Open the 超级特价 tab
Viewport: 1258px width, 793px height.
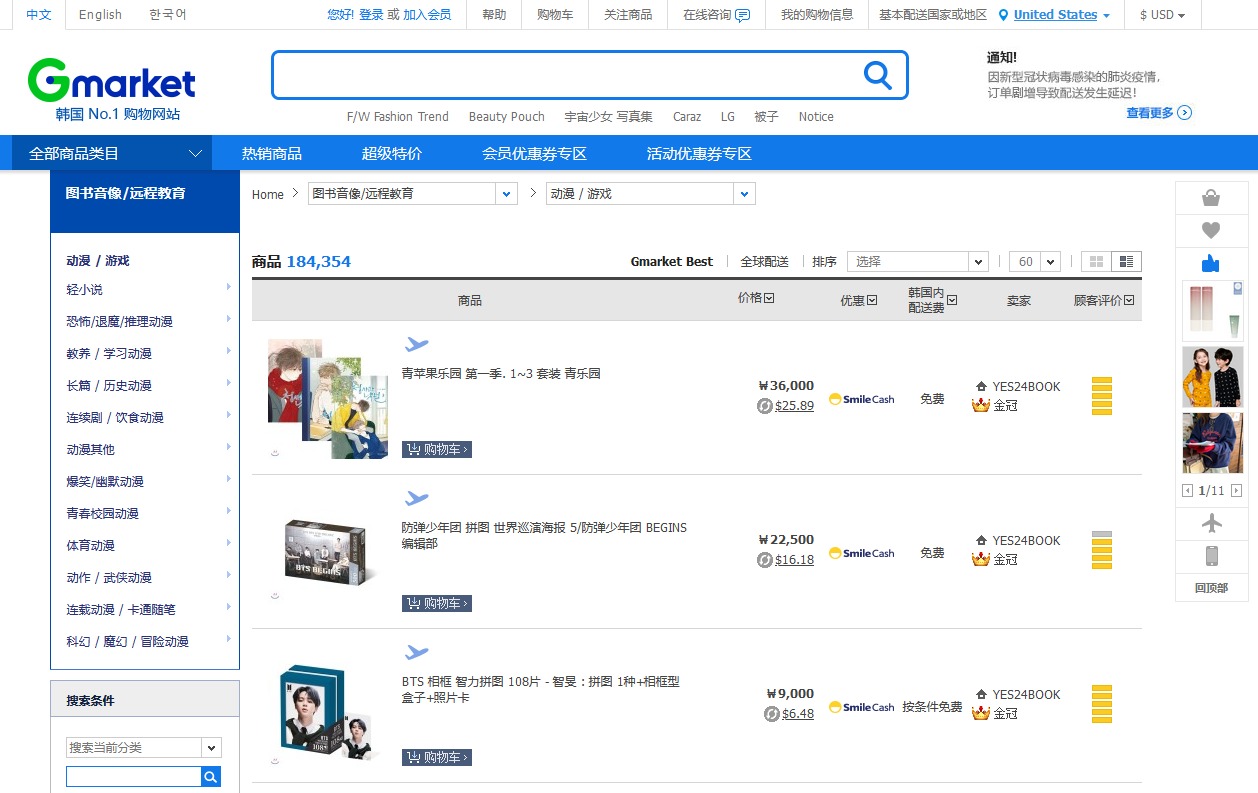pos(392,153)
